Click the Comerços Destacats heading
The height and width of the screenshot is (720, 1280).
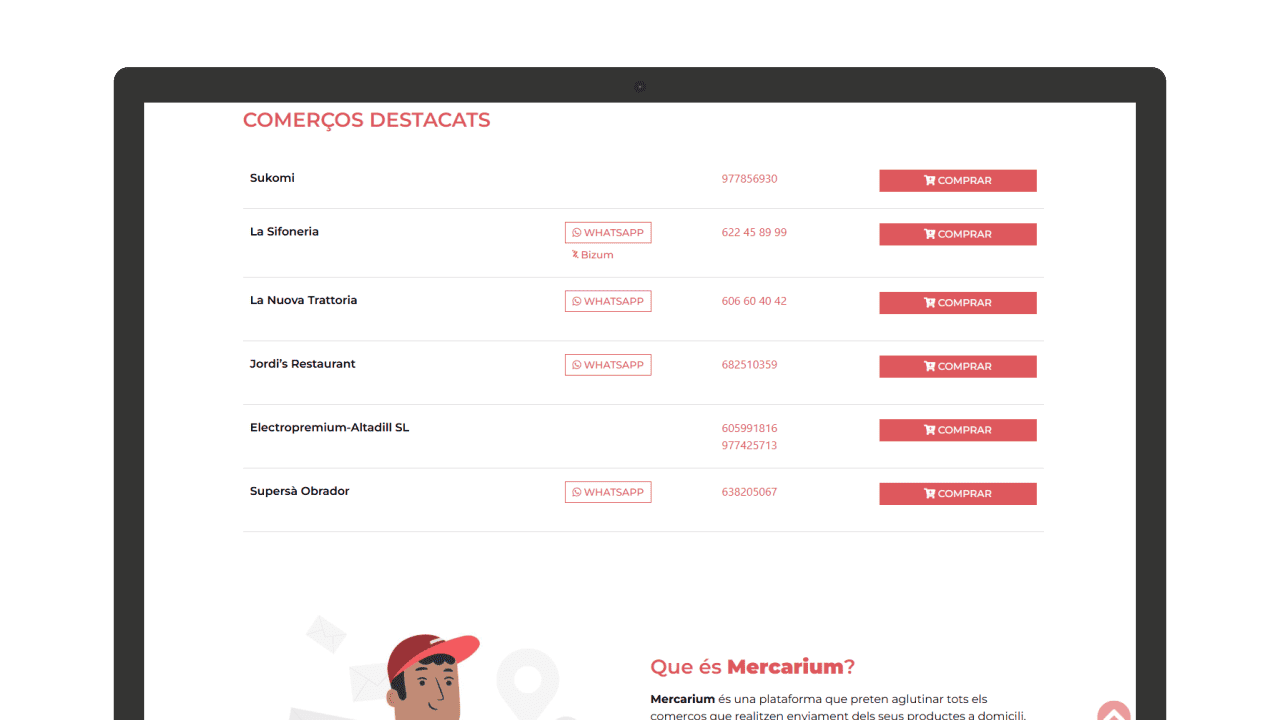pos(366,120)
